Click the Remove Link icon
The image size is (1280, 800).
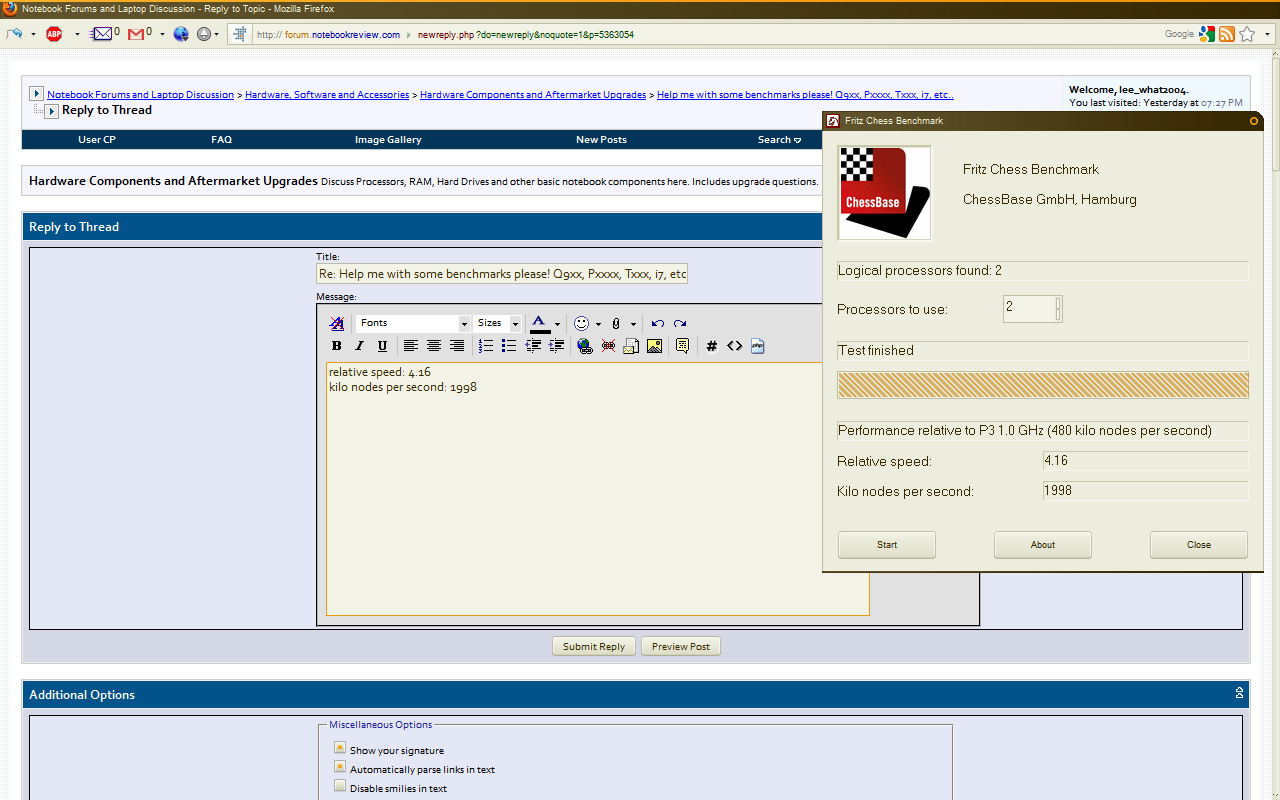tap(608, 346)
